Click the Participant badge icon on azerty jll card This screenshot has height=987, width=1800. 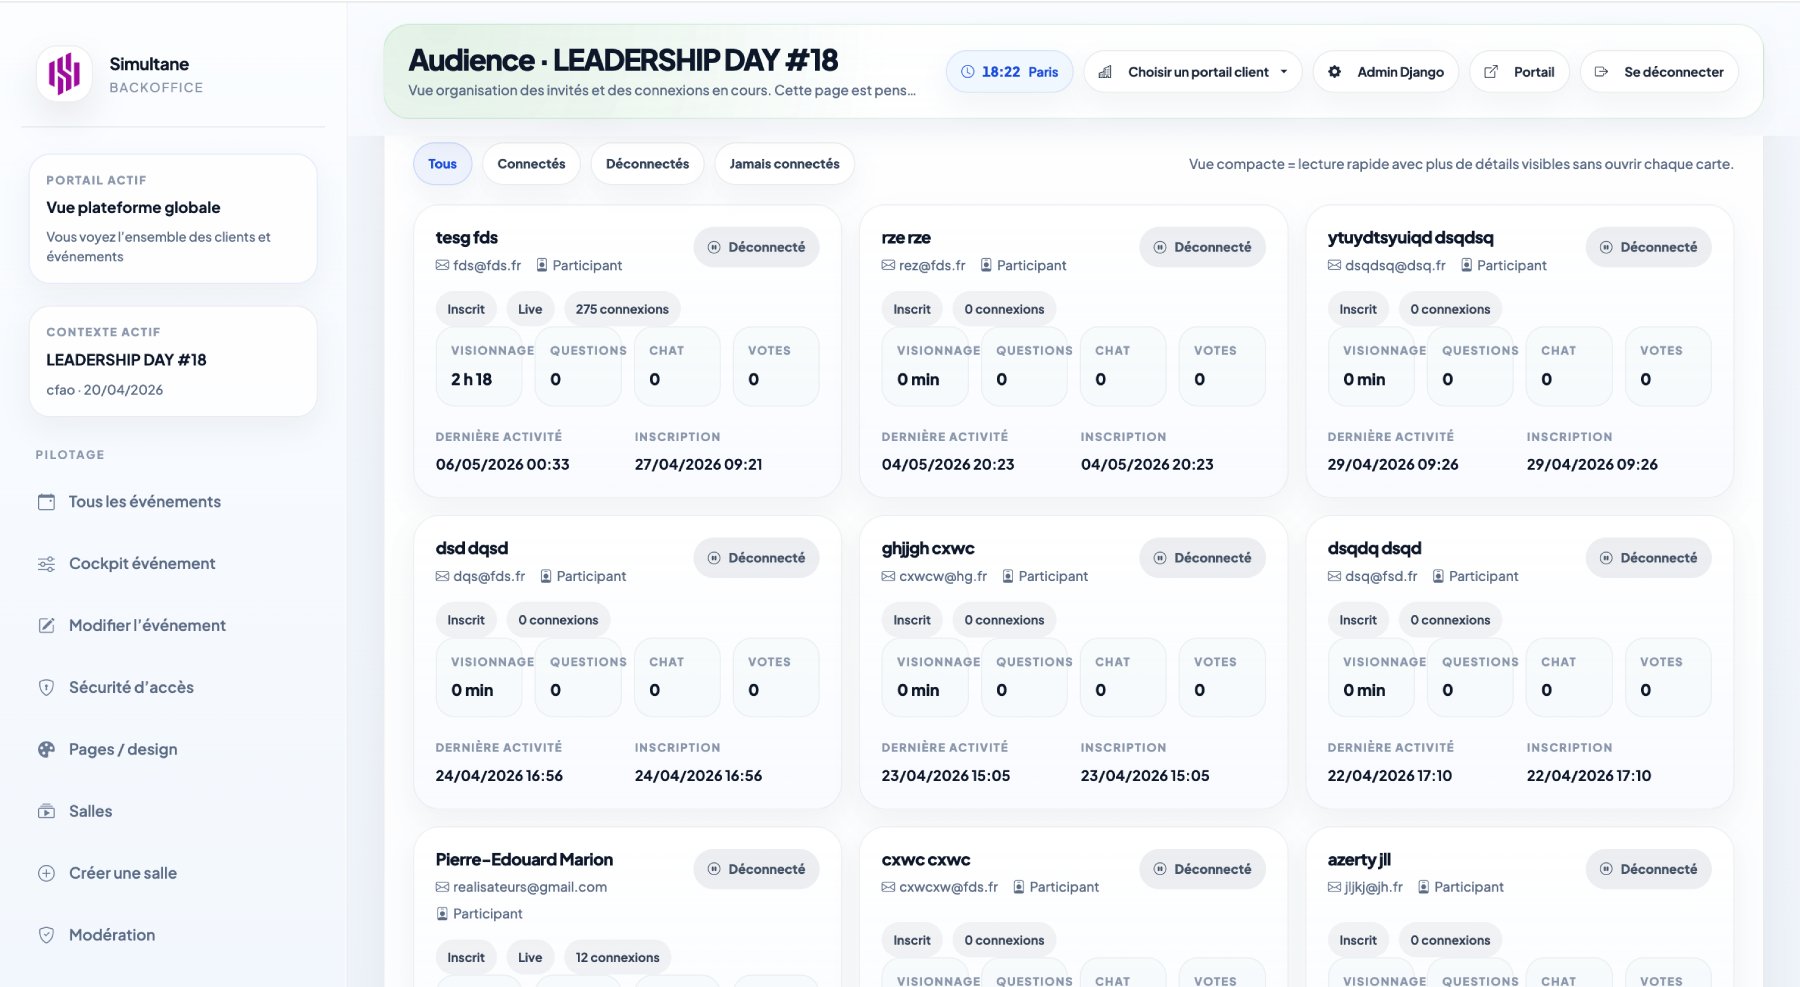point(1423,888)
